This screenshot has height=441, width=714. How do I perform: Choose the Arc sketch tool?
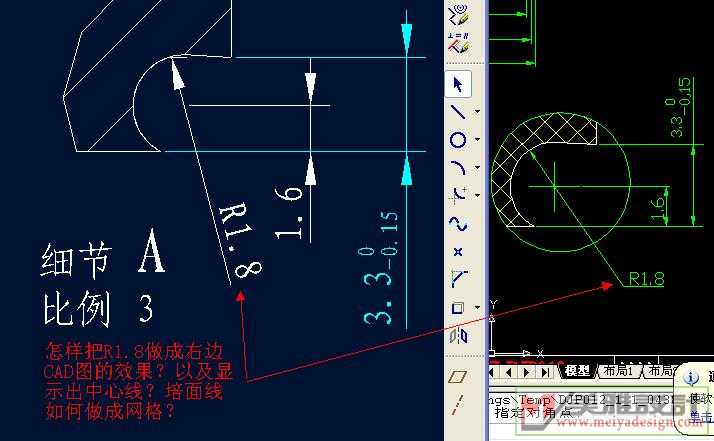459,167
